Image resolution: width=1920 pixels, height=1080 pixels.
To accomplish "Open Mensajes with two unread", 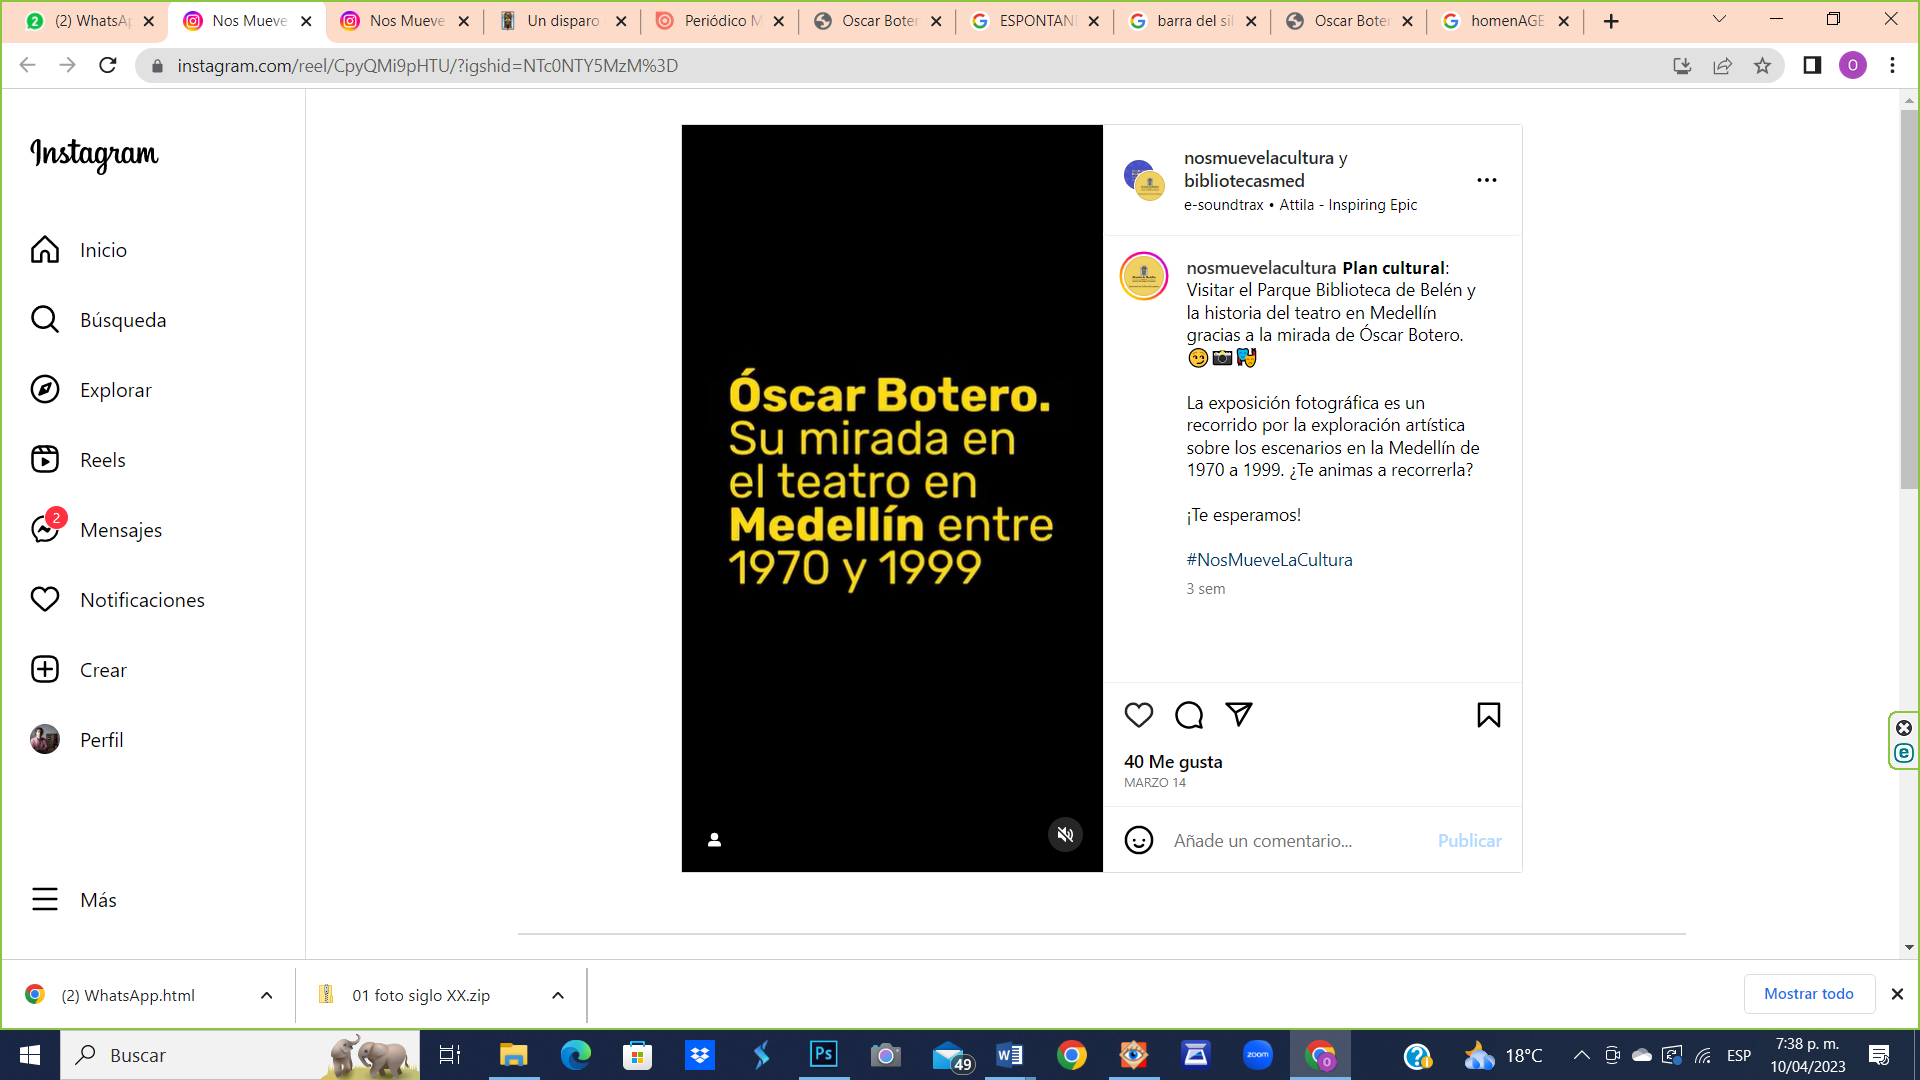I will [x=45, y=528].
